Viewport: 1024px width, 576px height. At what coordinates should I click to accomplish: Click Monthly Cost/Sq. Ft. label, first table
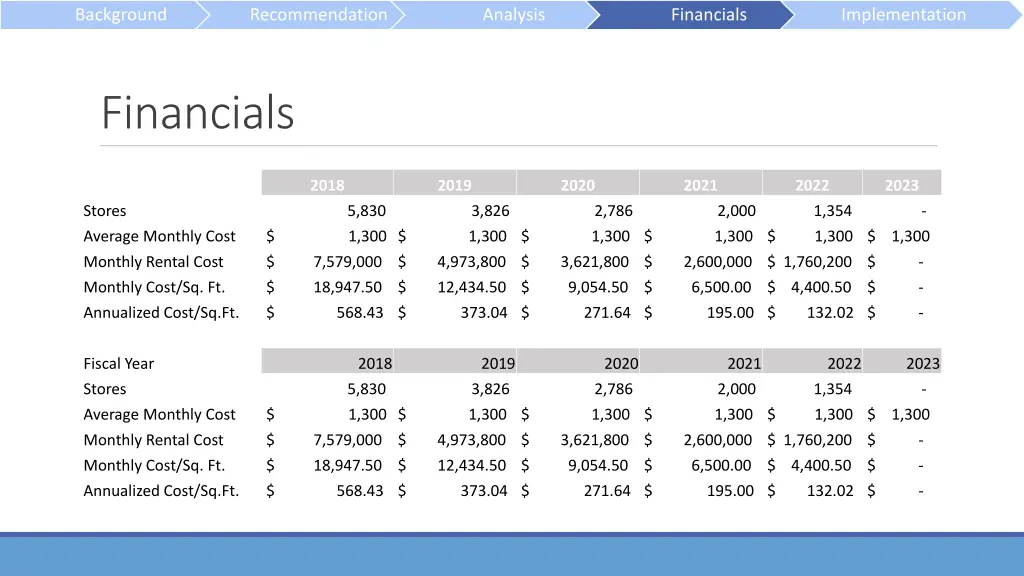pyautogui.click(x=154, y=287)
